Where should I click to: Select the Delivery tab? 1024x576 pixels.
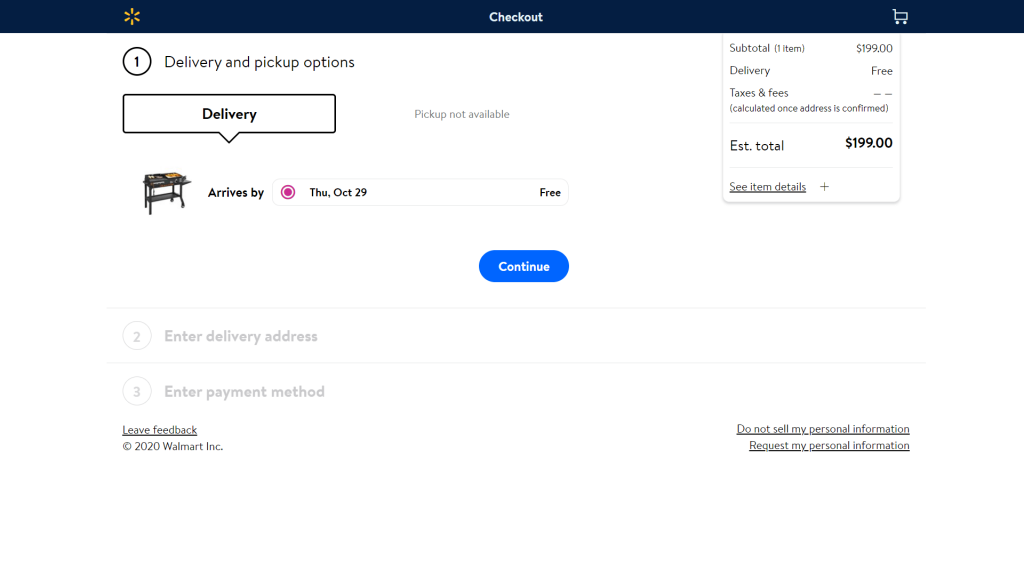pyautogui.click(x=229, y=114)
